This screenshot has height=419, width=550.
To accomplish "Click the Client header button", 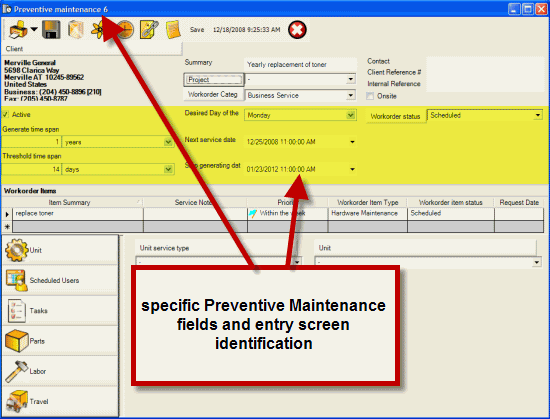I will pos(92,49).
